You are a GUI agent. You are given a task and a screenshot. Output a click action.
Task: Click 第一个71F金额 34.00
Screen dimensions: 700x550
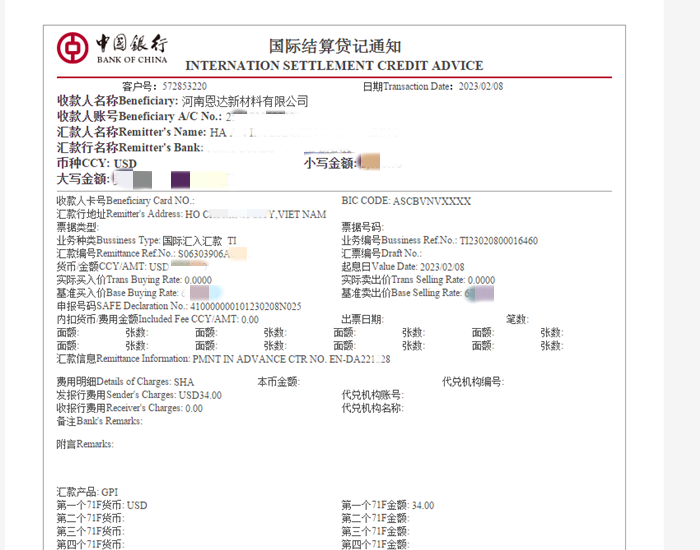[x=388, y=505]
